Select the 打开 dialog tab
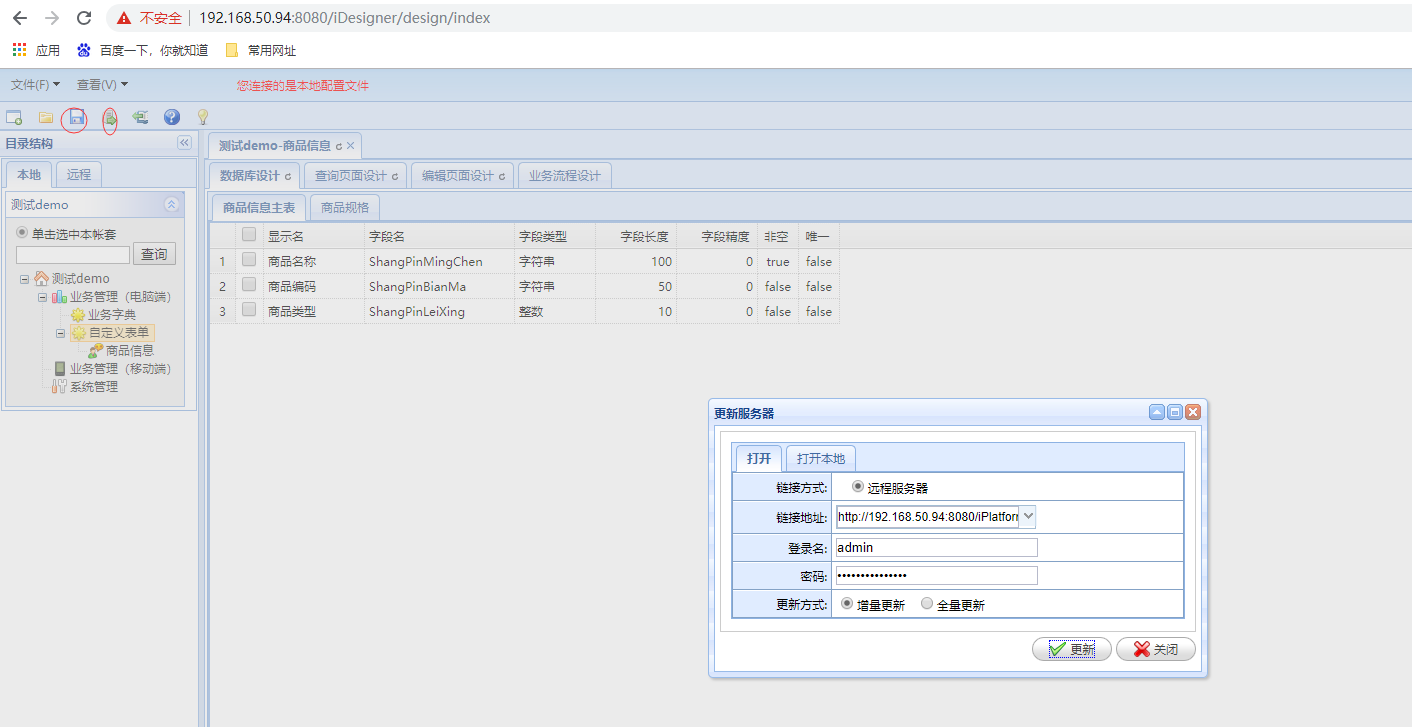The width and height of the screenshot is (1412, 727). click(x=759, y=458)
